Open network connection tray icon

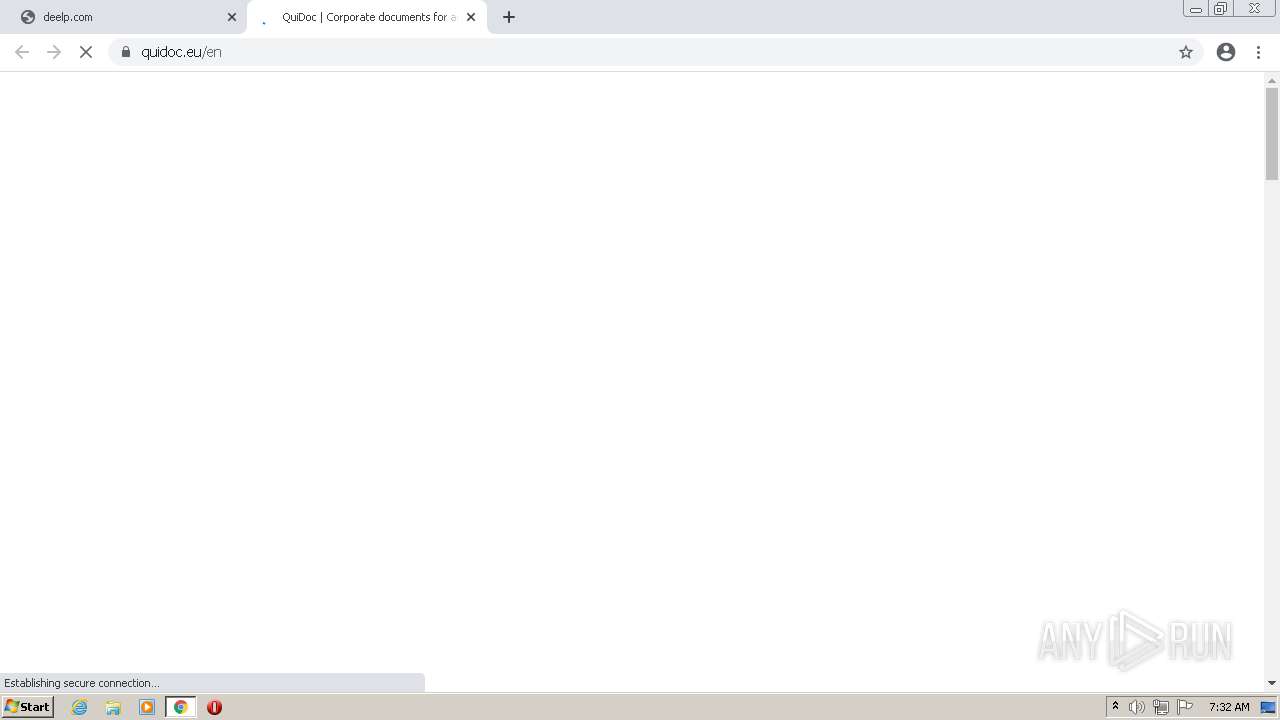[x=1161, y=707]
